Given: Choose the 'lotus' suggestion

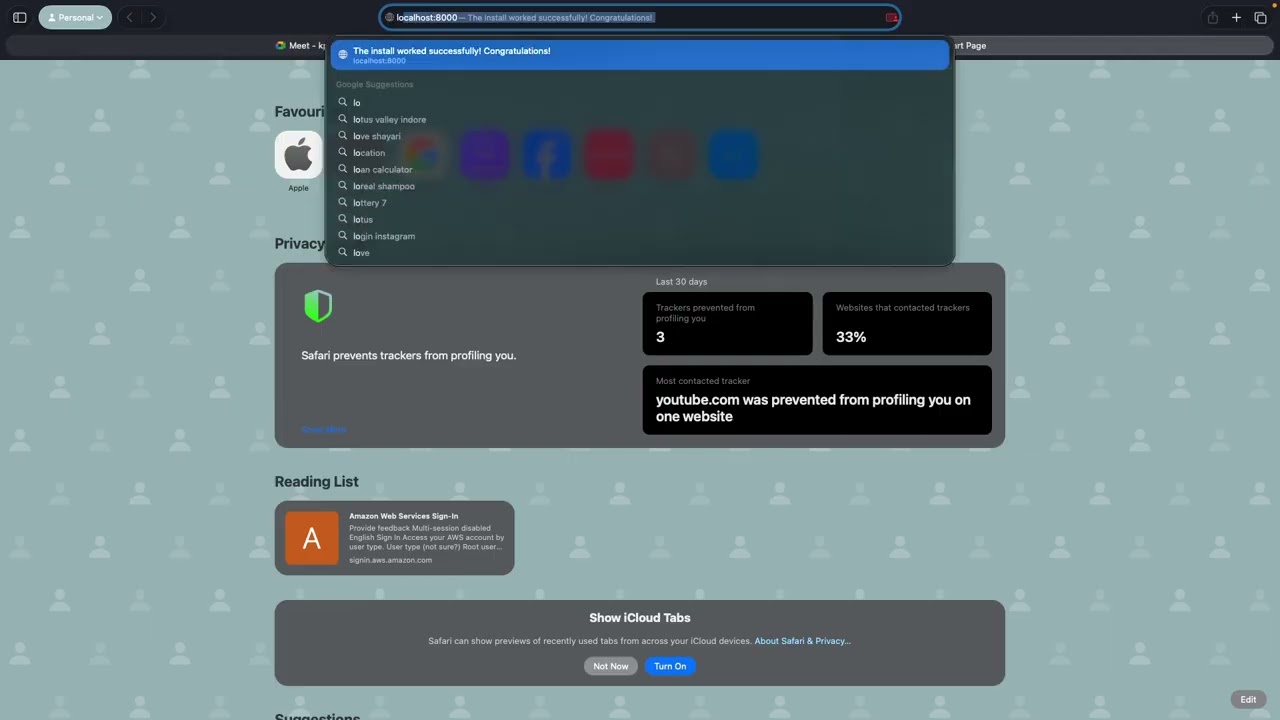Looking at the screenshot, I should pyautogui.click(x=640, y=219).
